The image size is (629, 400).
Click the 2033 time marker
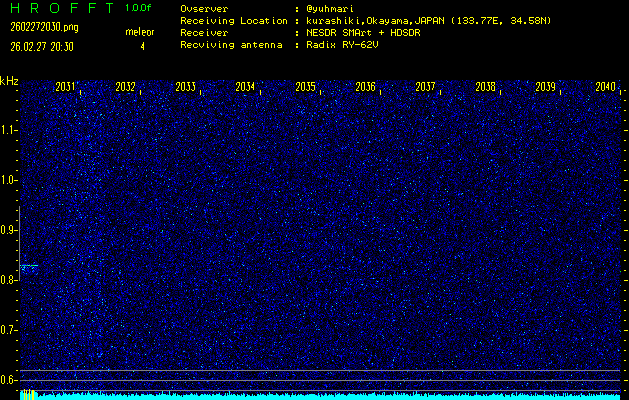coord(186,87)
